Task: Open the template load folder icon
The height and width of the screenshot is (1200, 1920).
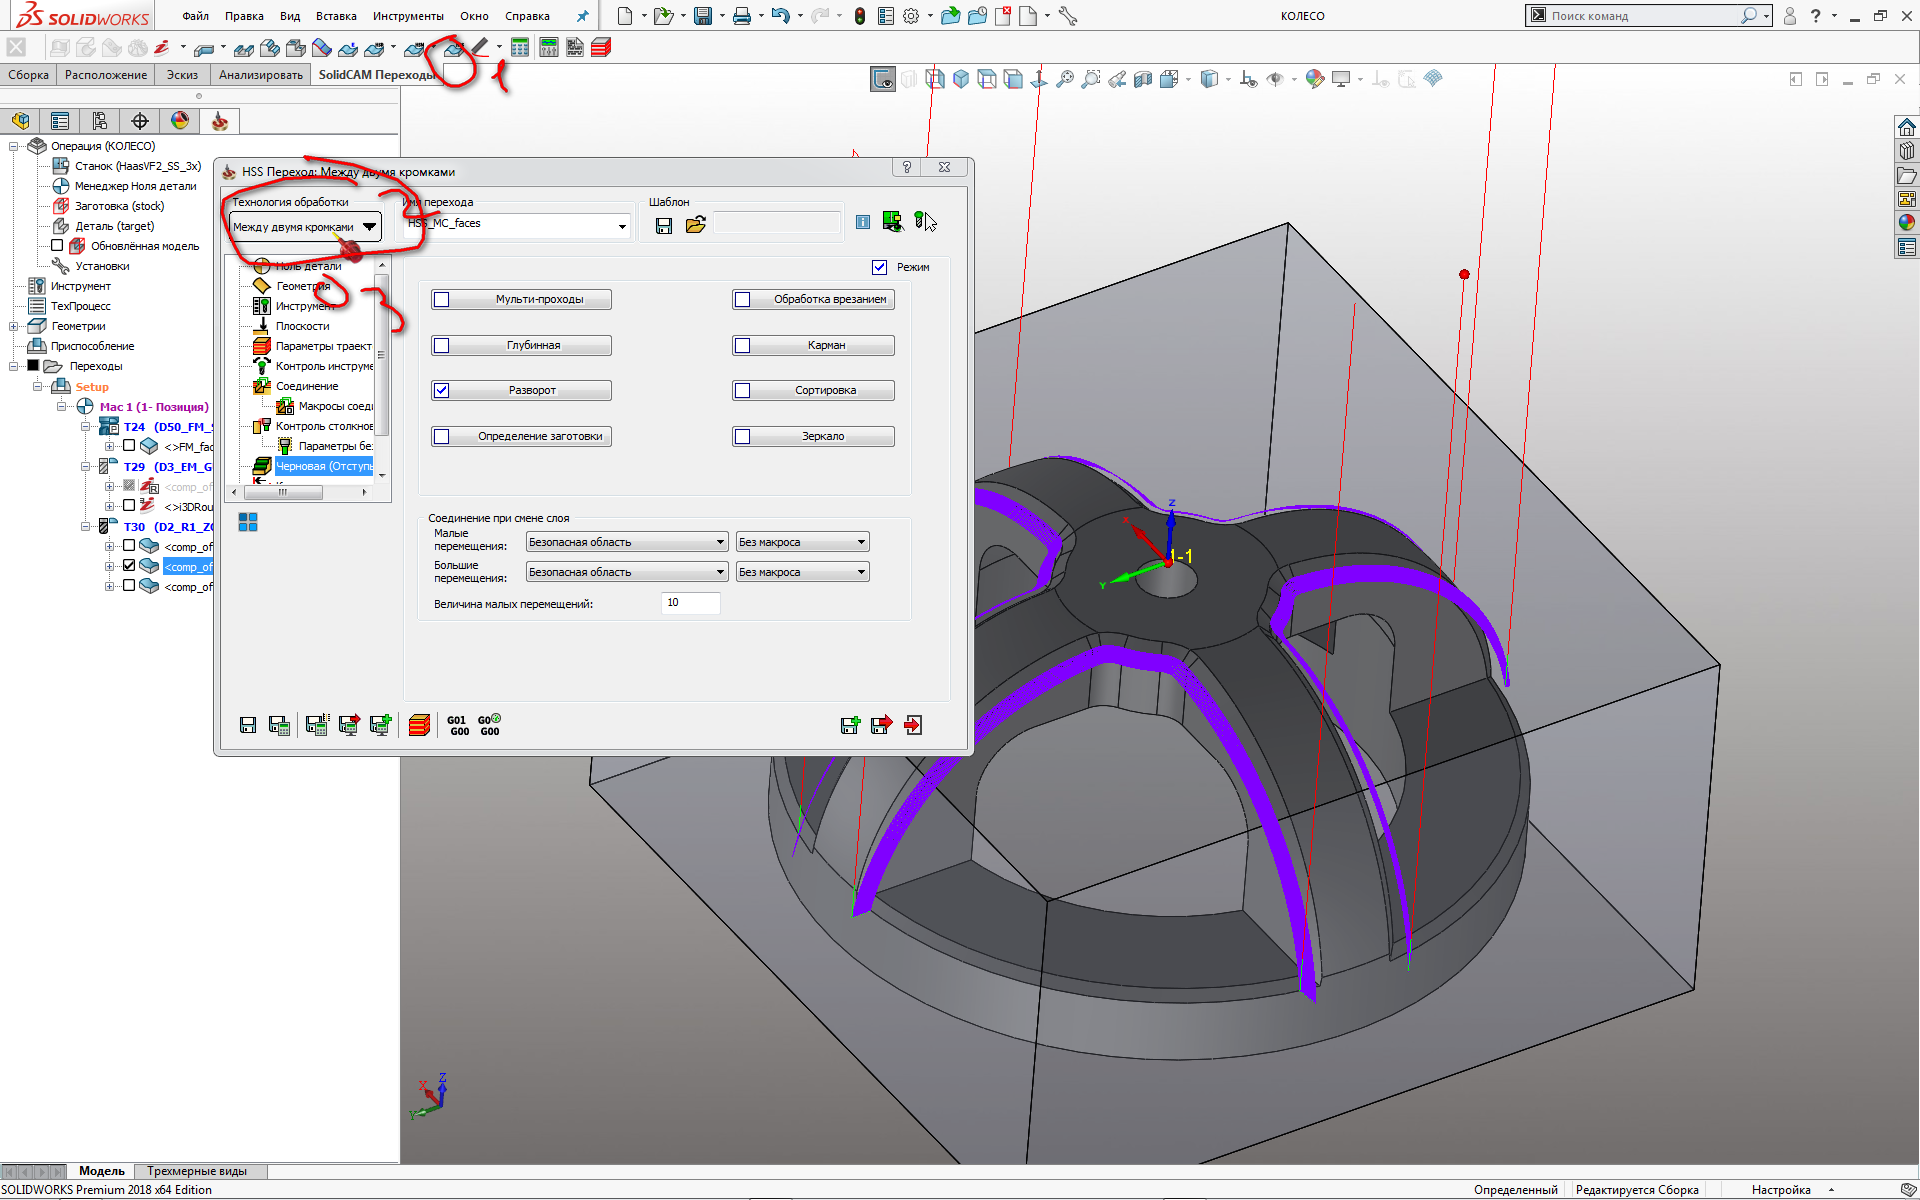Action: pyautogui.click(x=696, y=225)
